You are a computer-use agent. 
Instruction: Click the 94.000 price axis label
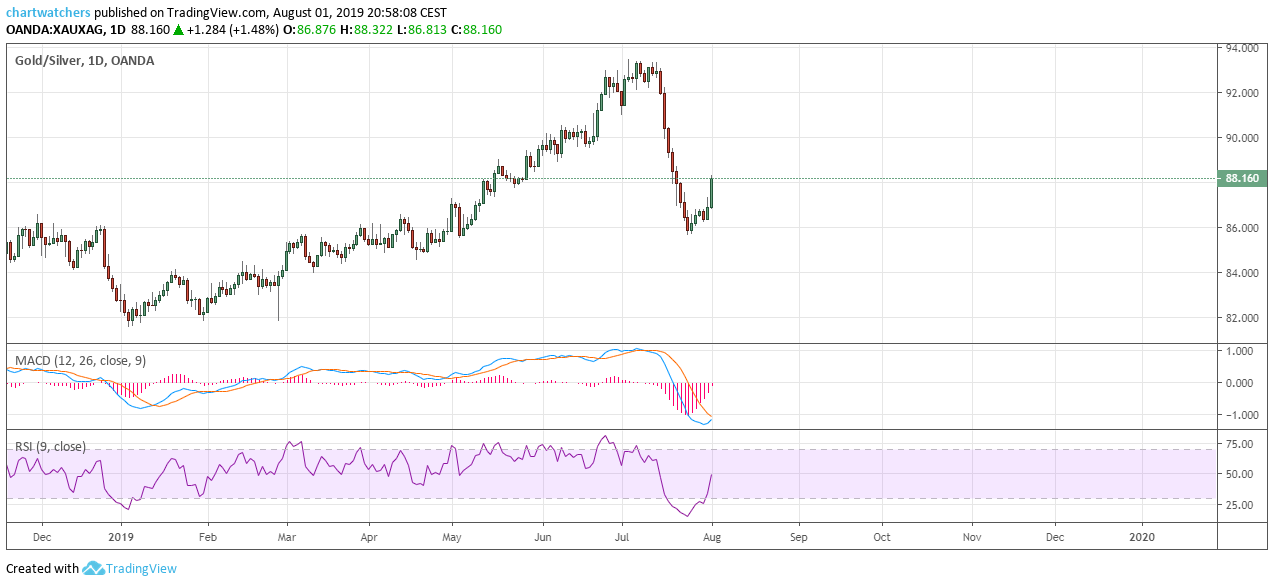tap(1240, 48)
